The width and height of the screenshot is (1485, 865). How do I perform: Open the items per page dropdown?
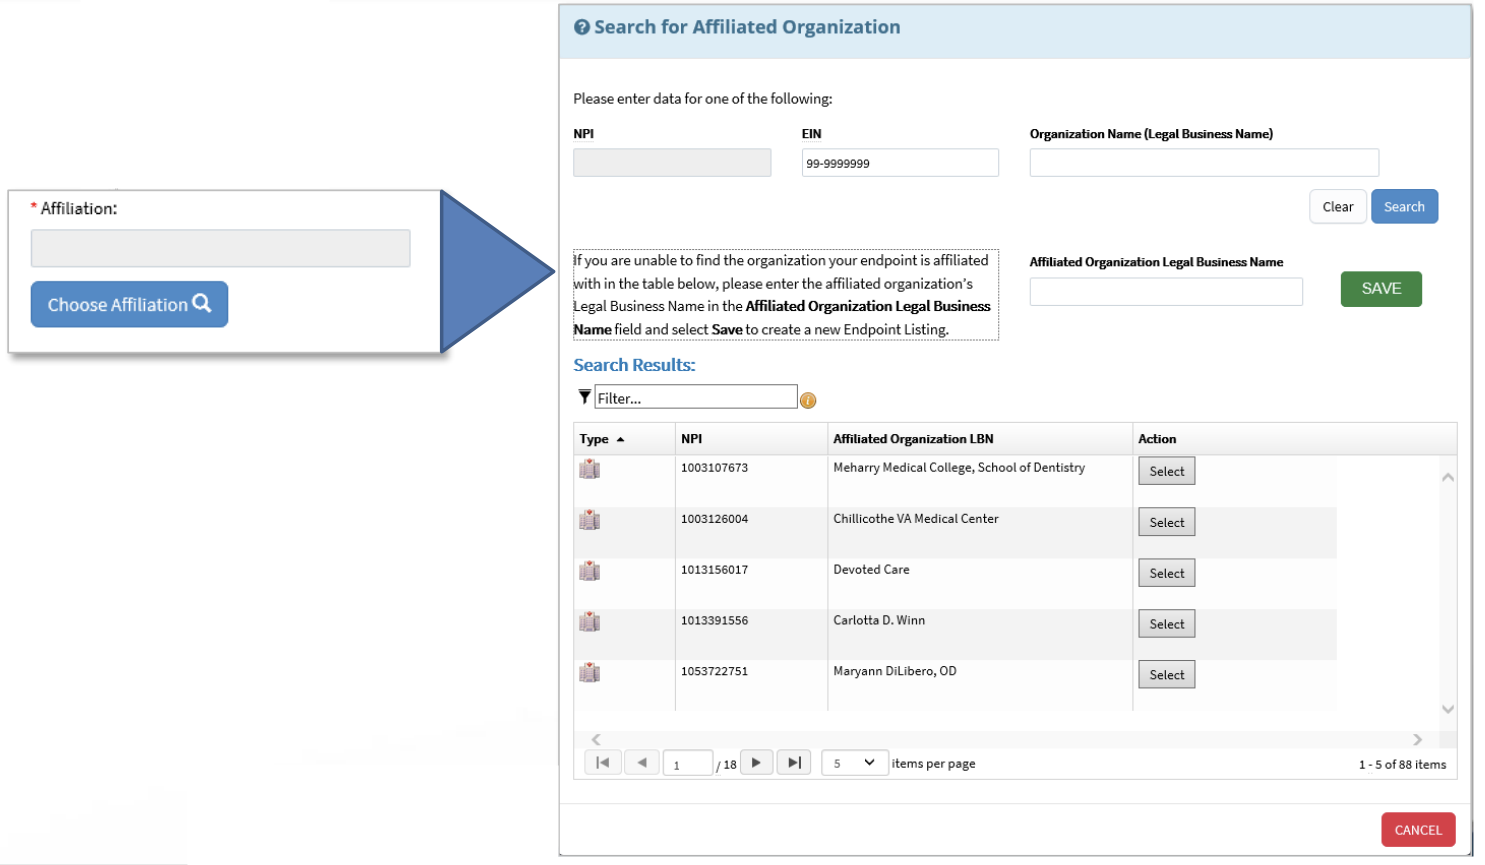click(x=855, y=762)
